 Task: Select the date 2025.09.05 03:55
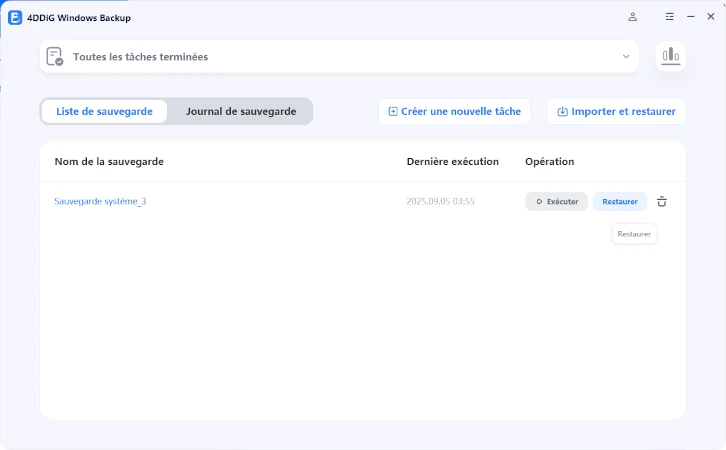coord(440,201)
